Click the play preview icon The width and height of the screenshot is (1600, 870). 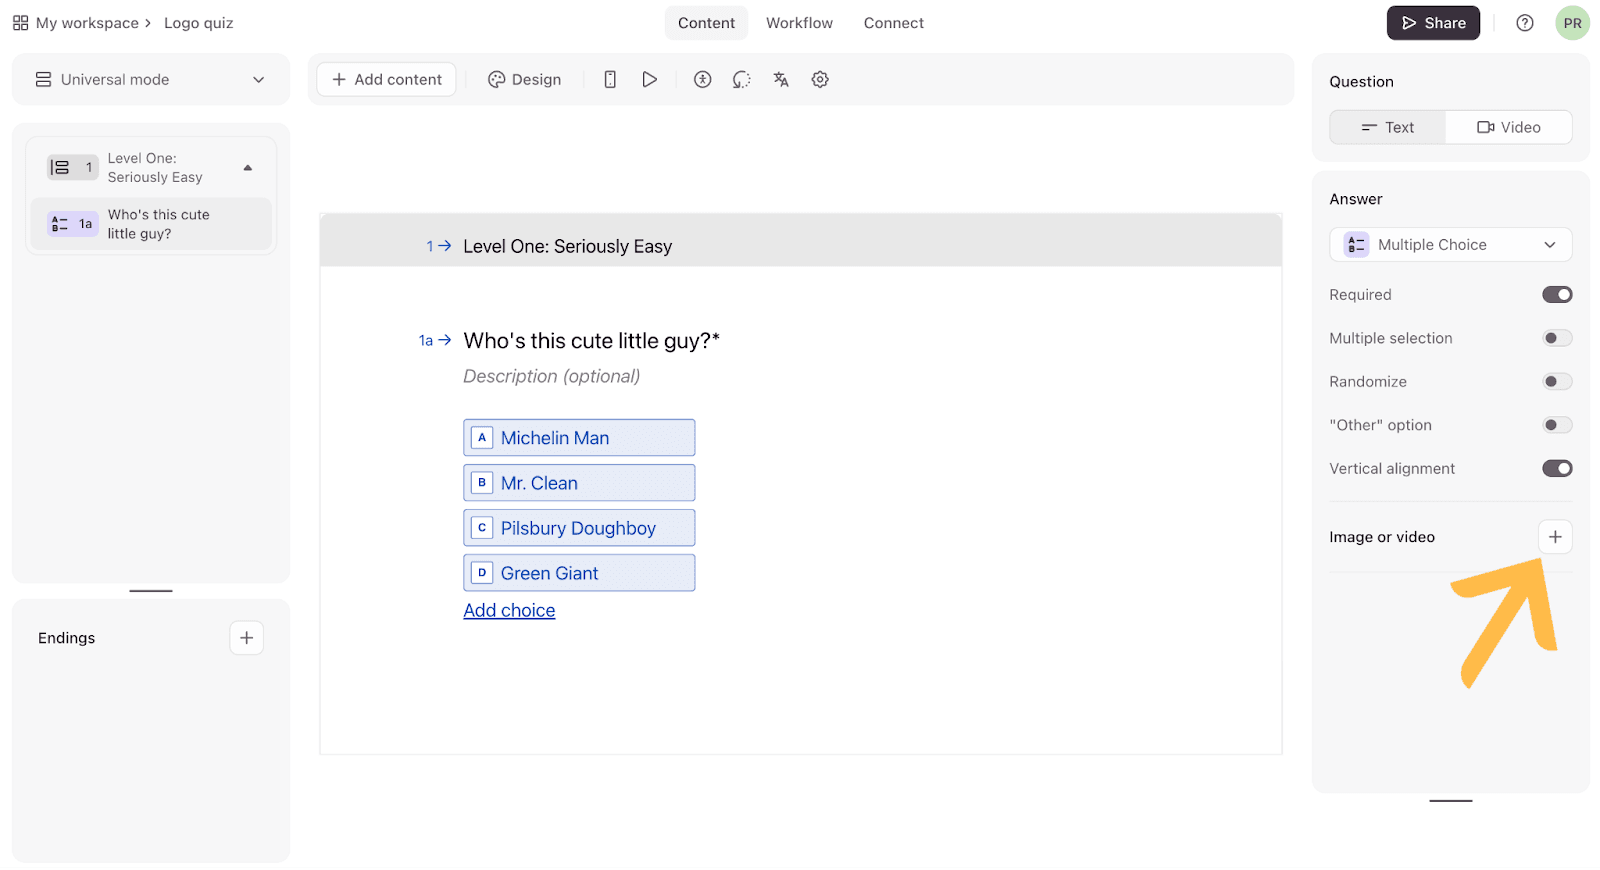pyautogui.click(x=650, y=79)
